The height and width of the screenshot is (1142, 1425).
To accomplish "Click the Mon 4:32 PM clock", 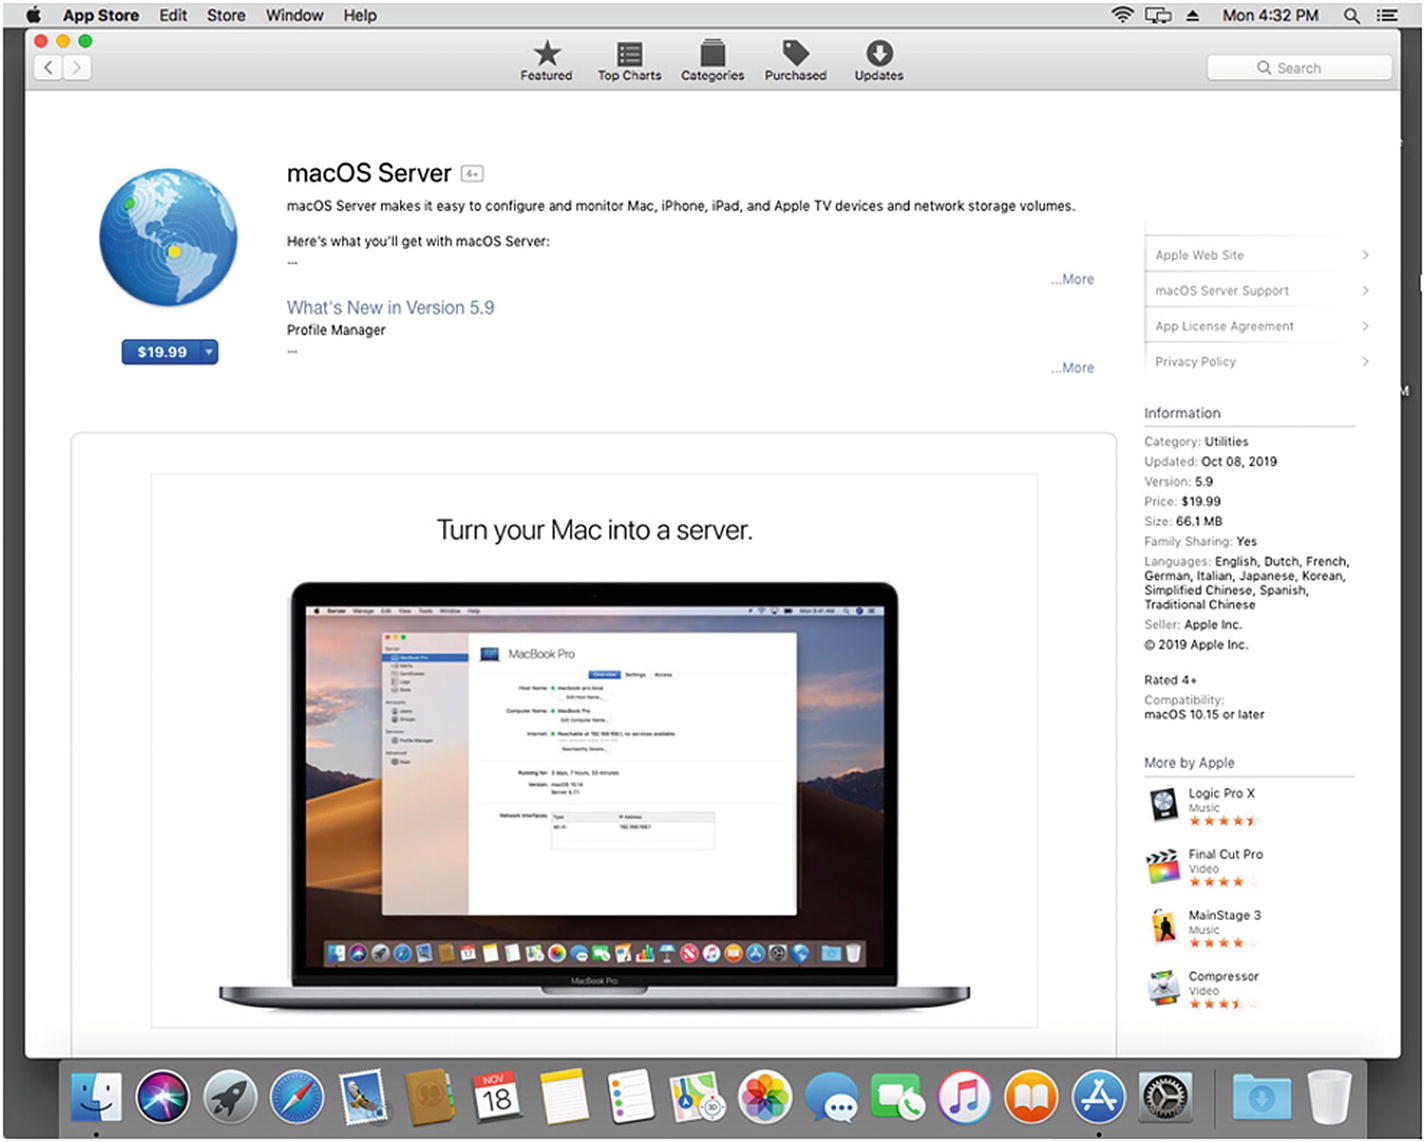I will pos(1270,15).
